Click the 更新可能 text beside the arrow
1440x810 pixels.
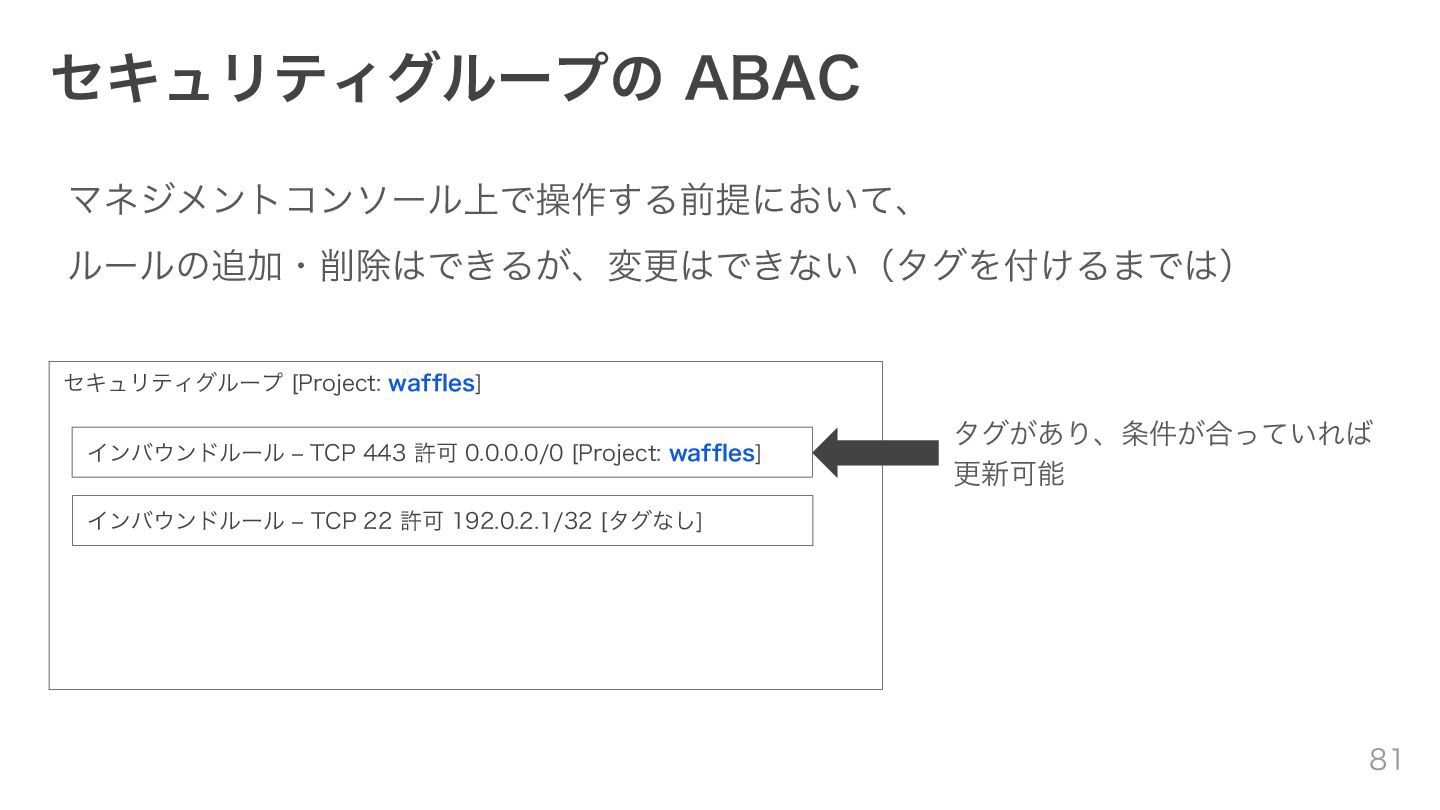point(1009,474)
